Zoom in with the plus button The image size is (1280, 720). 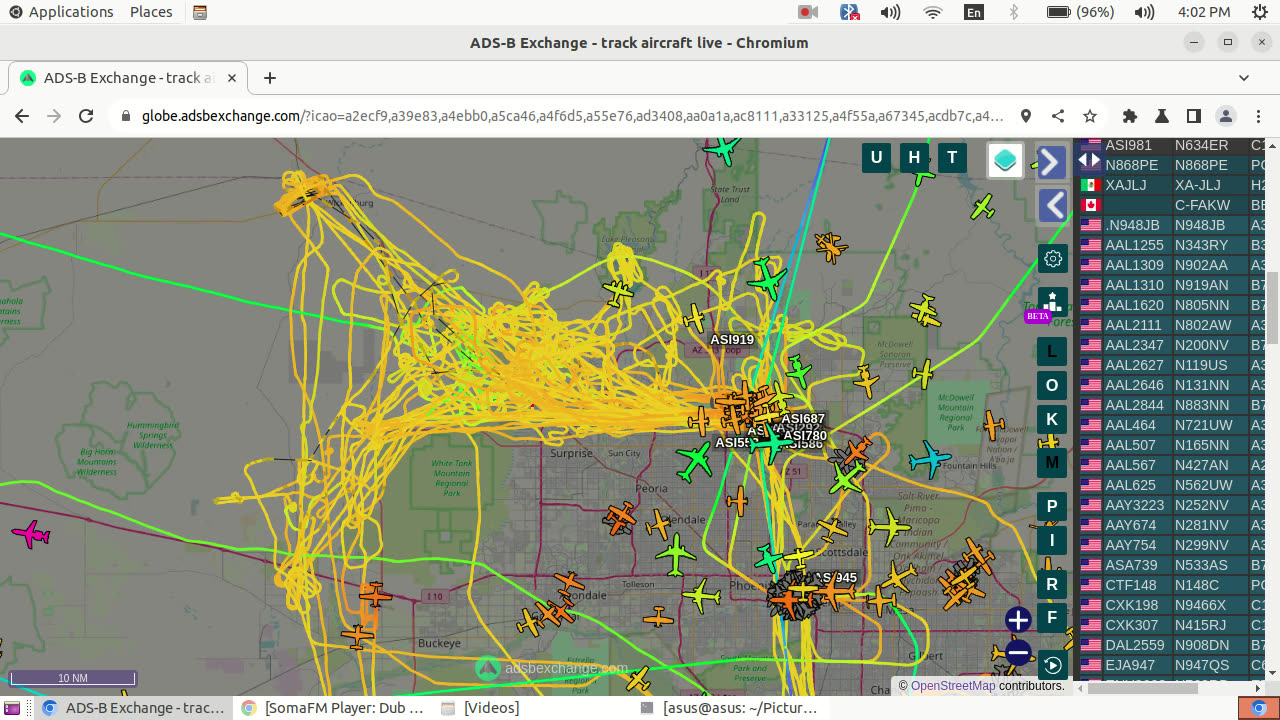(x=1018, y=620)
